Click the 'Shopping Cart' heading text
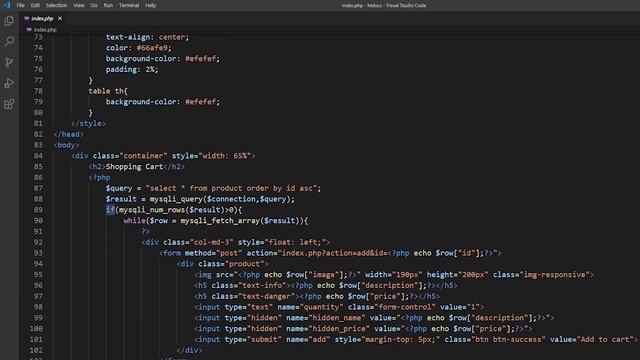 tap(134, 167)
